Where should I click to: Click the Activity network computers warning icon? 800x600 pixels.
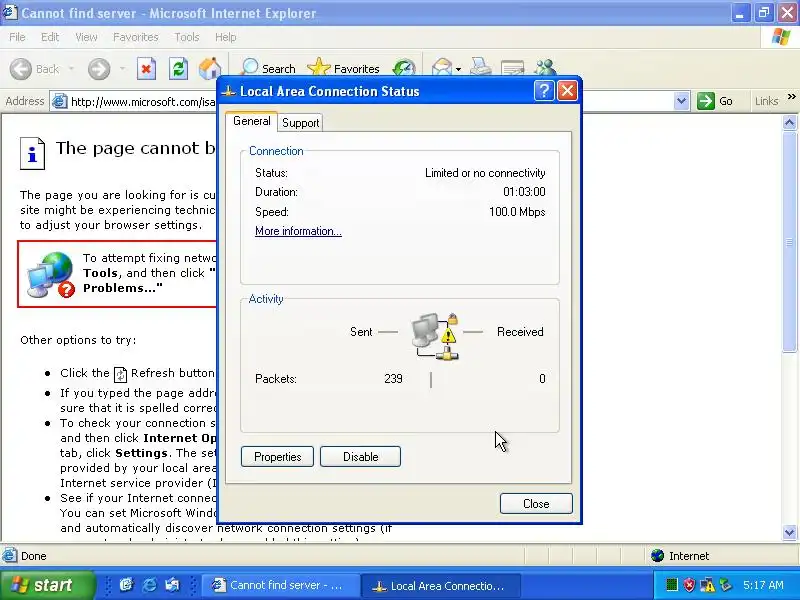pos(435,336)
